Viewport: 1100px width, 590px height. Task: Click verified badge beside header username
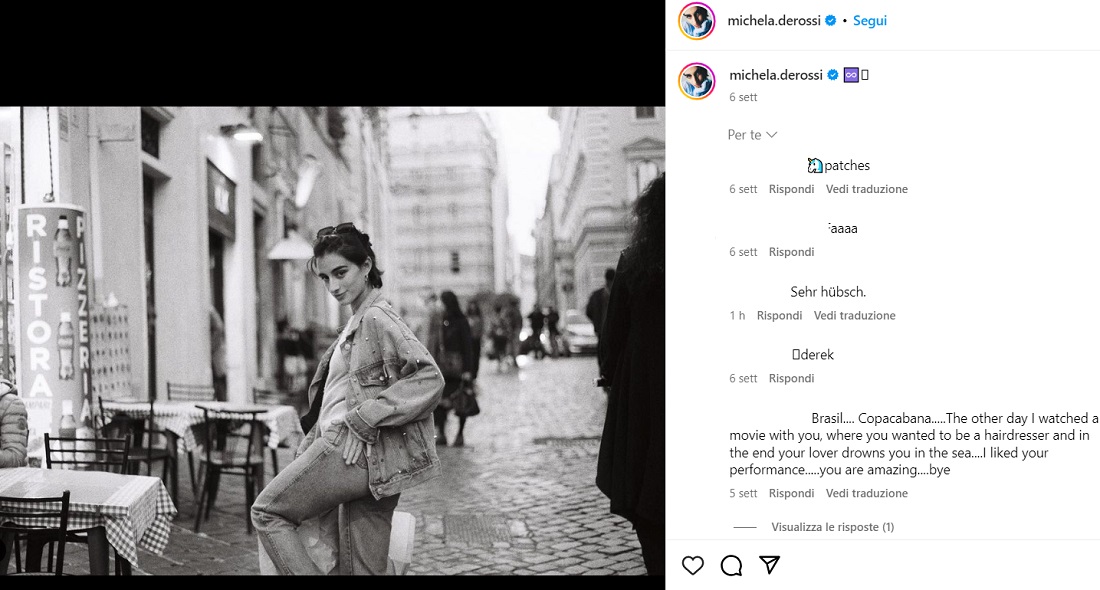(830, 21)
